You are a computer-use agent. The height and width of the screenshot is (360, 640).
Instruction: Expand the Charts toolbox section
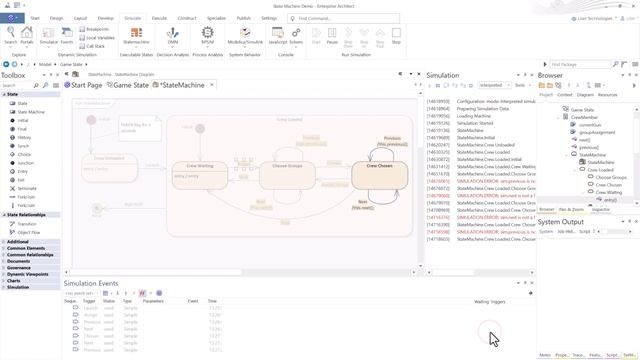[x=4, y=281]
